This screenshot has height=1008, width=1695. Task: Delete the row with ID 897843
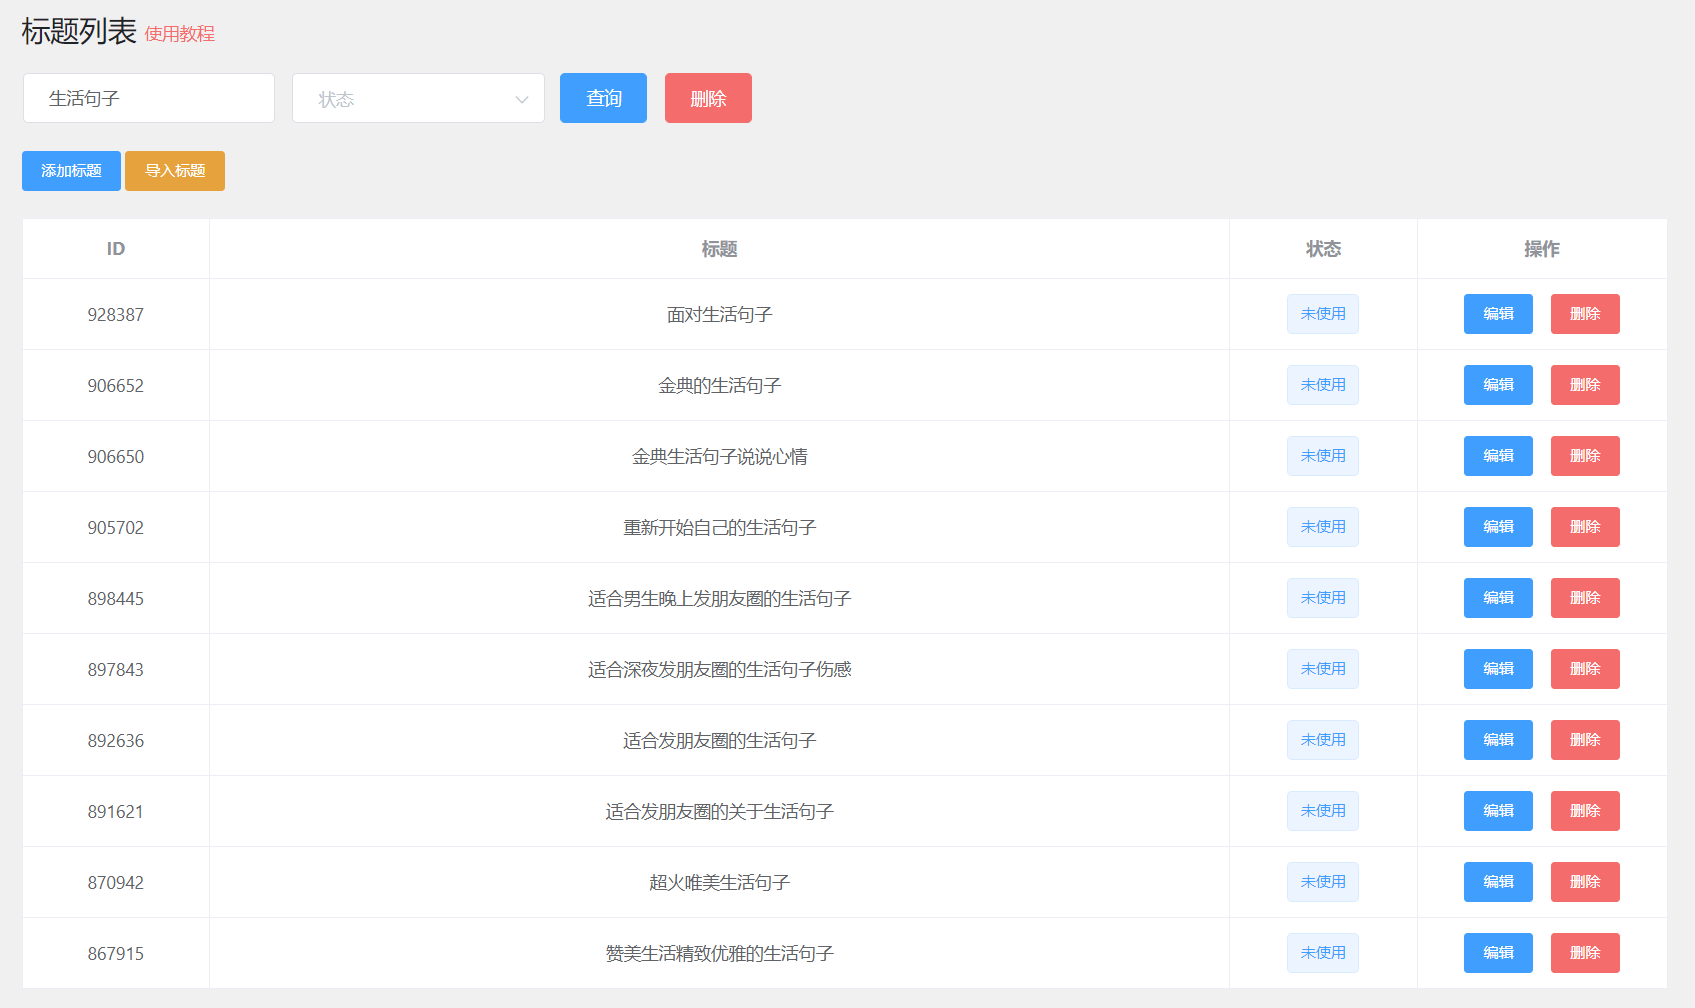1585,669
